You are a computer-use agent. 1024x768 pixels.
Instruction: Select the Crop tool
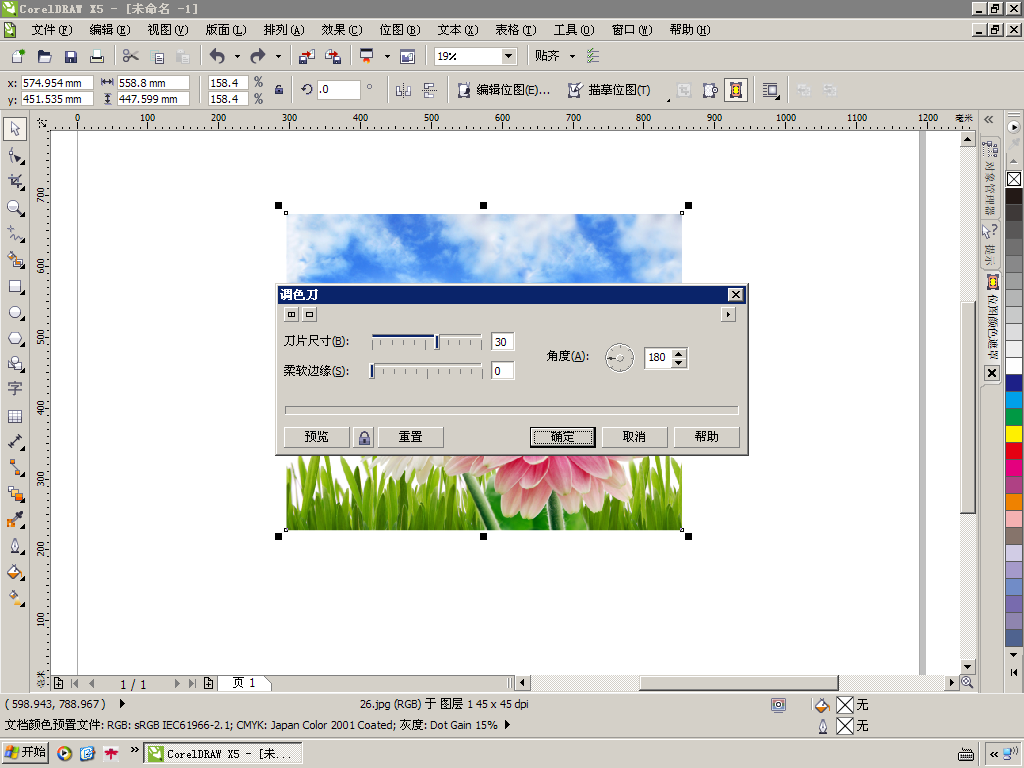click(x=15, y=182)
